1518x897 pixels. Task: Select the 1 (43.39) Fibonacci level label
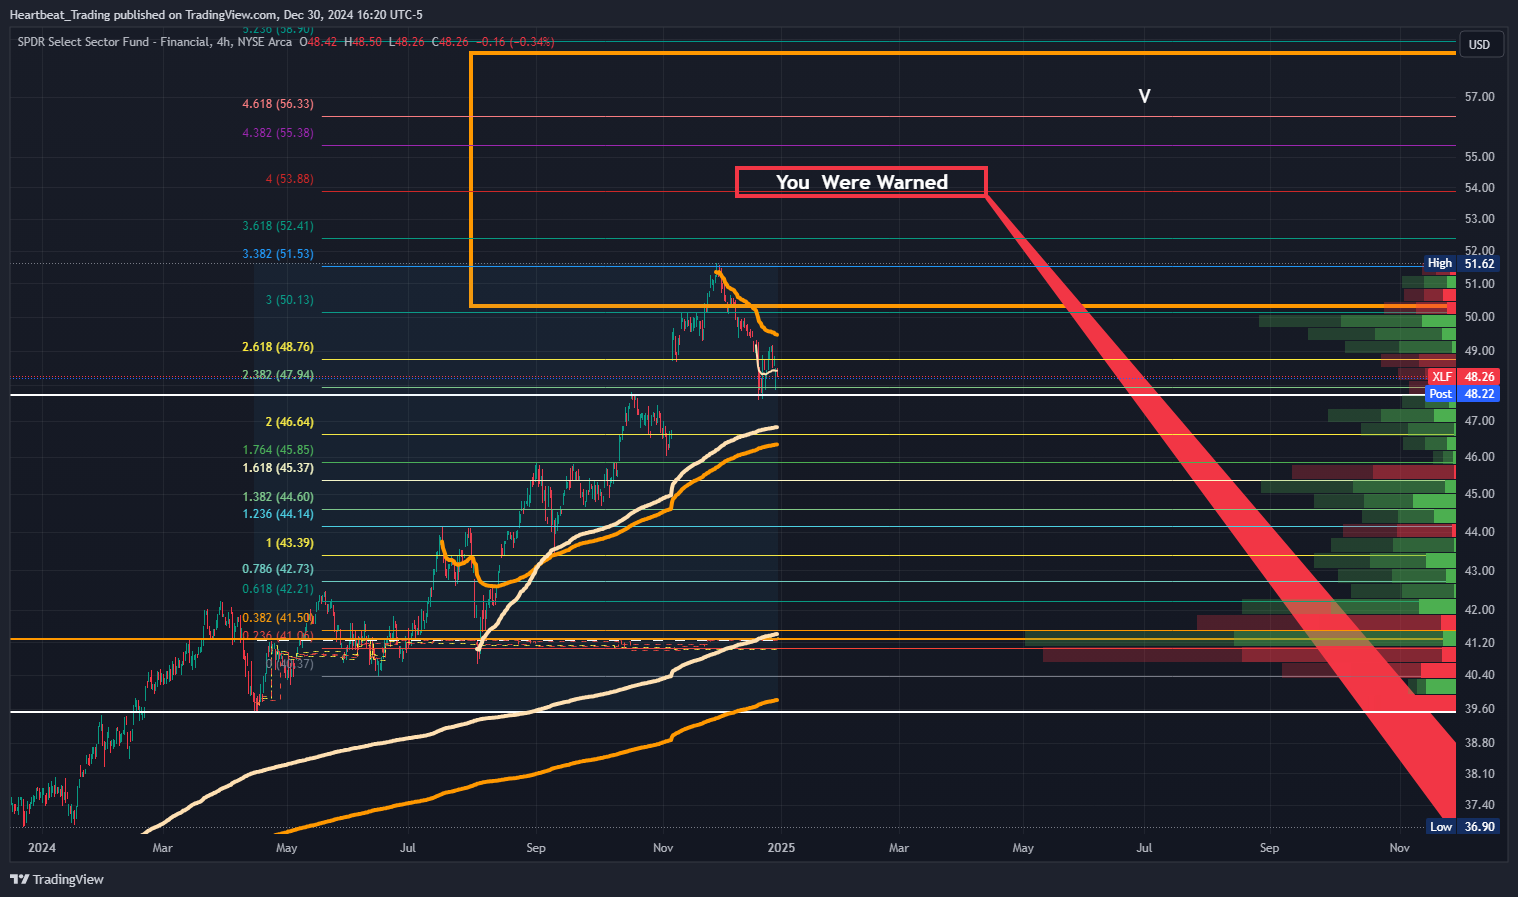click(x=290, y=543)
